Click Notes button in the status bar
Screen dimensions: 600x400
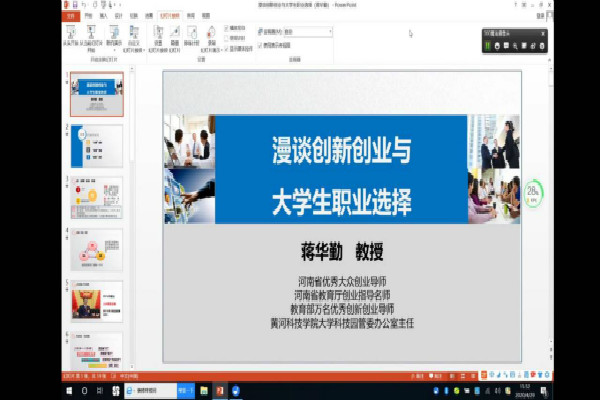point(417,376)
